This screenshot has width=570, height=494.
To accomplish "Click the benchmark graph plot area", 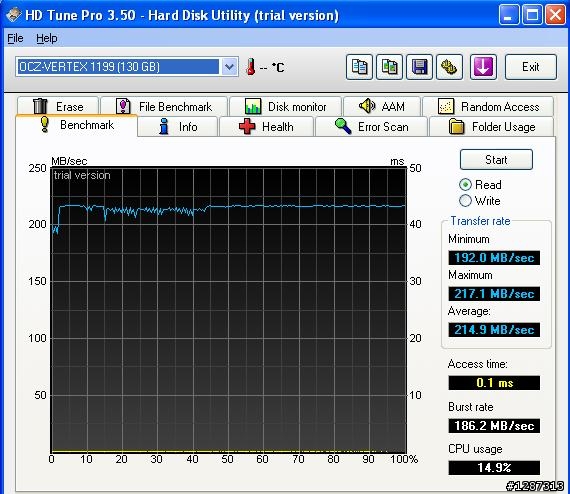I will coord(228,310).
